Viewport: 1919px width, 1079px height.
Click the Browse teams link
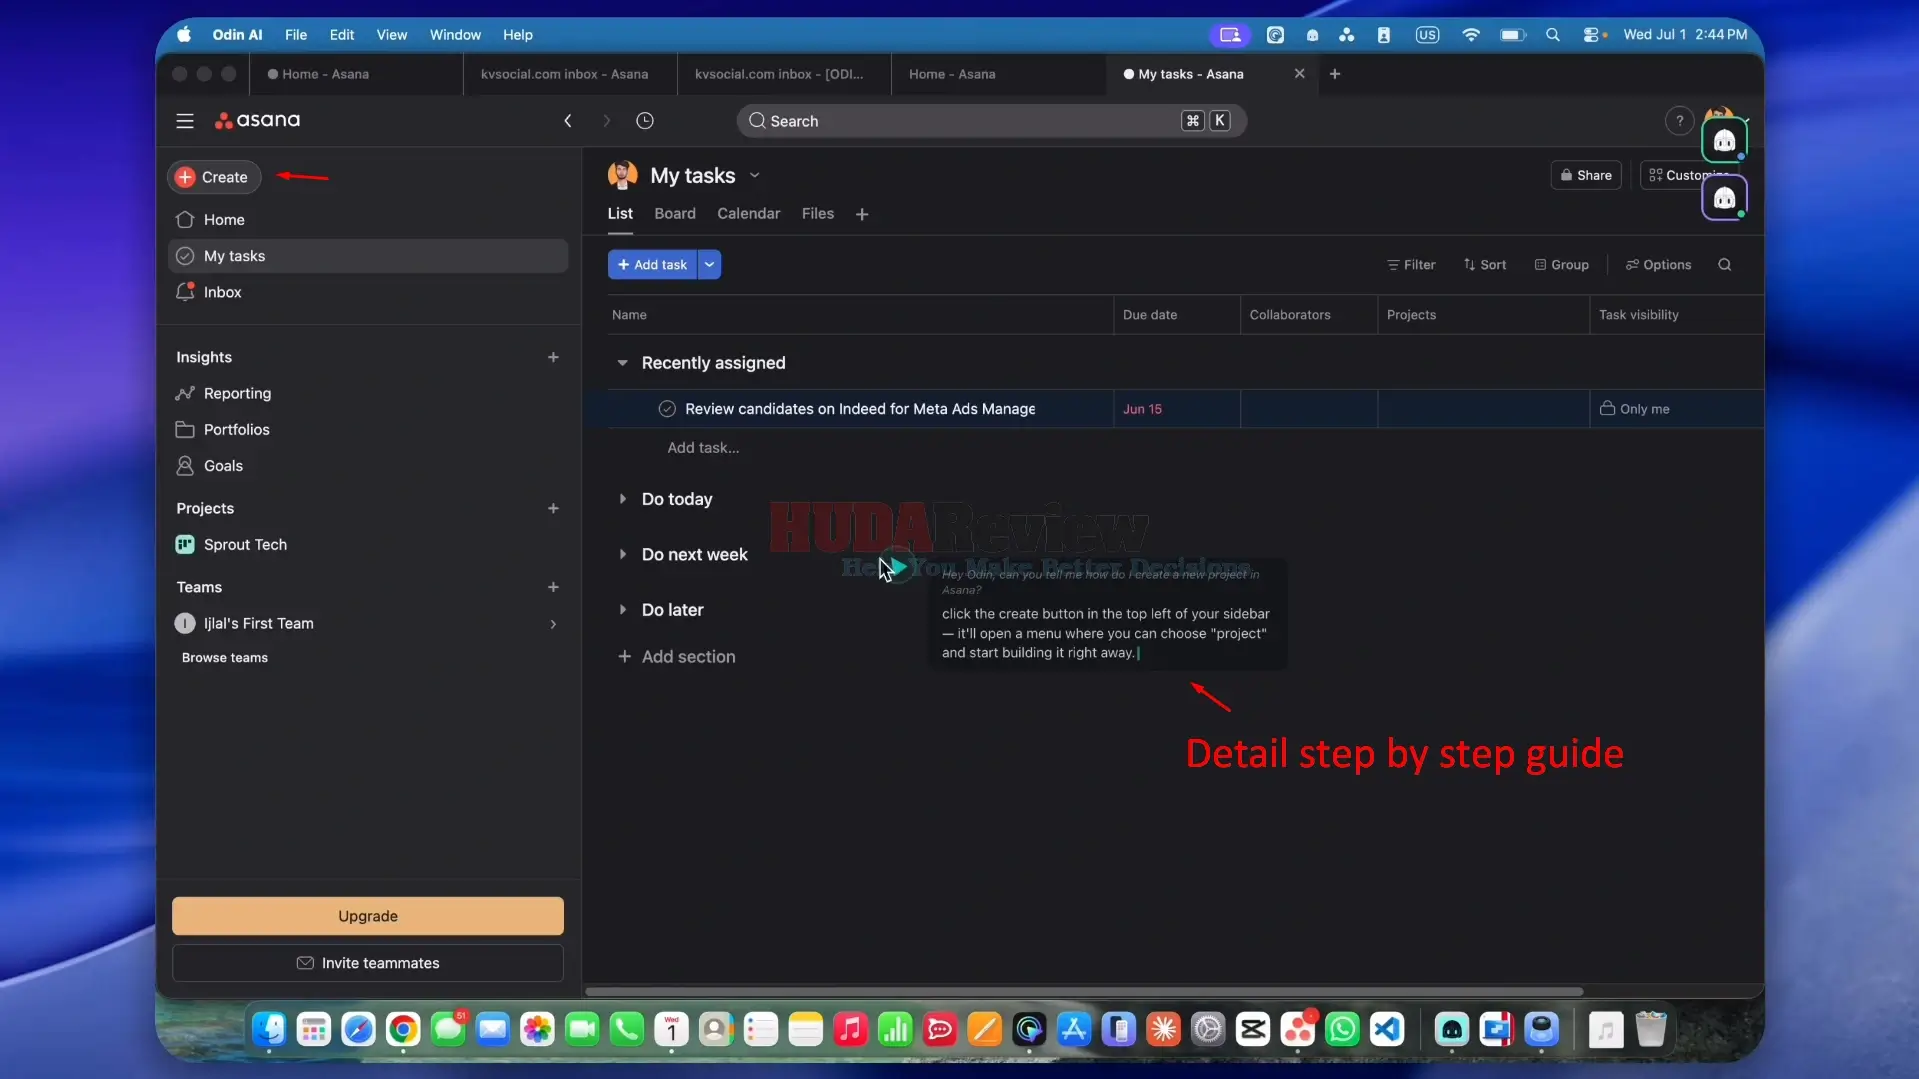click(225, 658)
